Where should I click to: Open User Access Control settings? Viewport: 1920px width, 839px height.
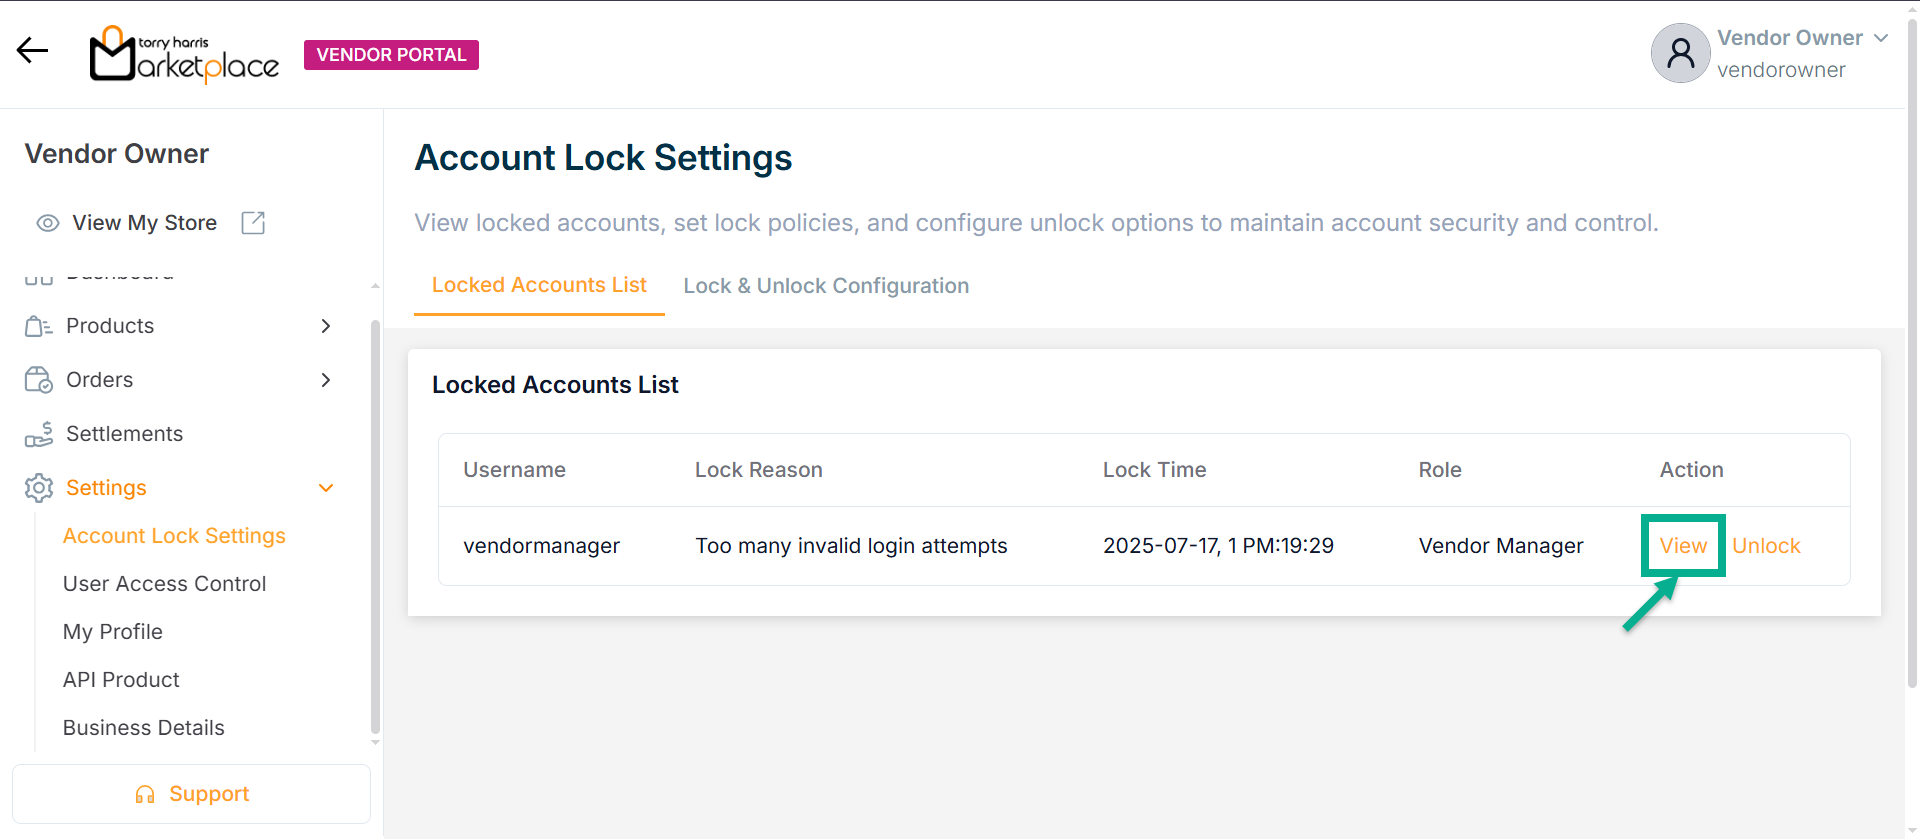pos(164,584)
